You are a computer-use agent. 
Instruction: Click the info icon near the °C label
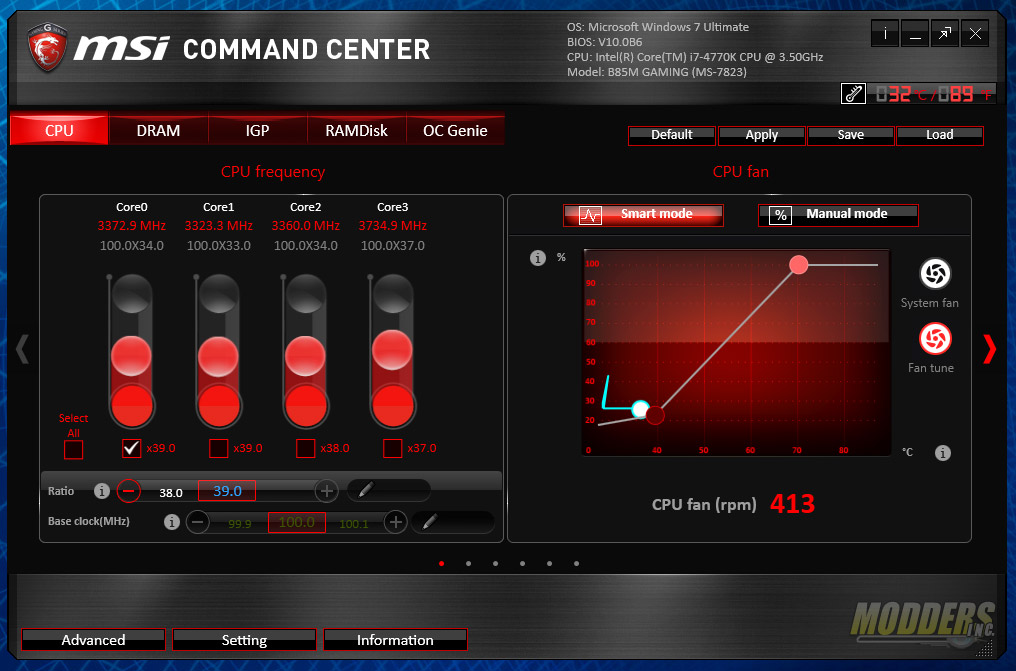[x=942, y=452]
